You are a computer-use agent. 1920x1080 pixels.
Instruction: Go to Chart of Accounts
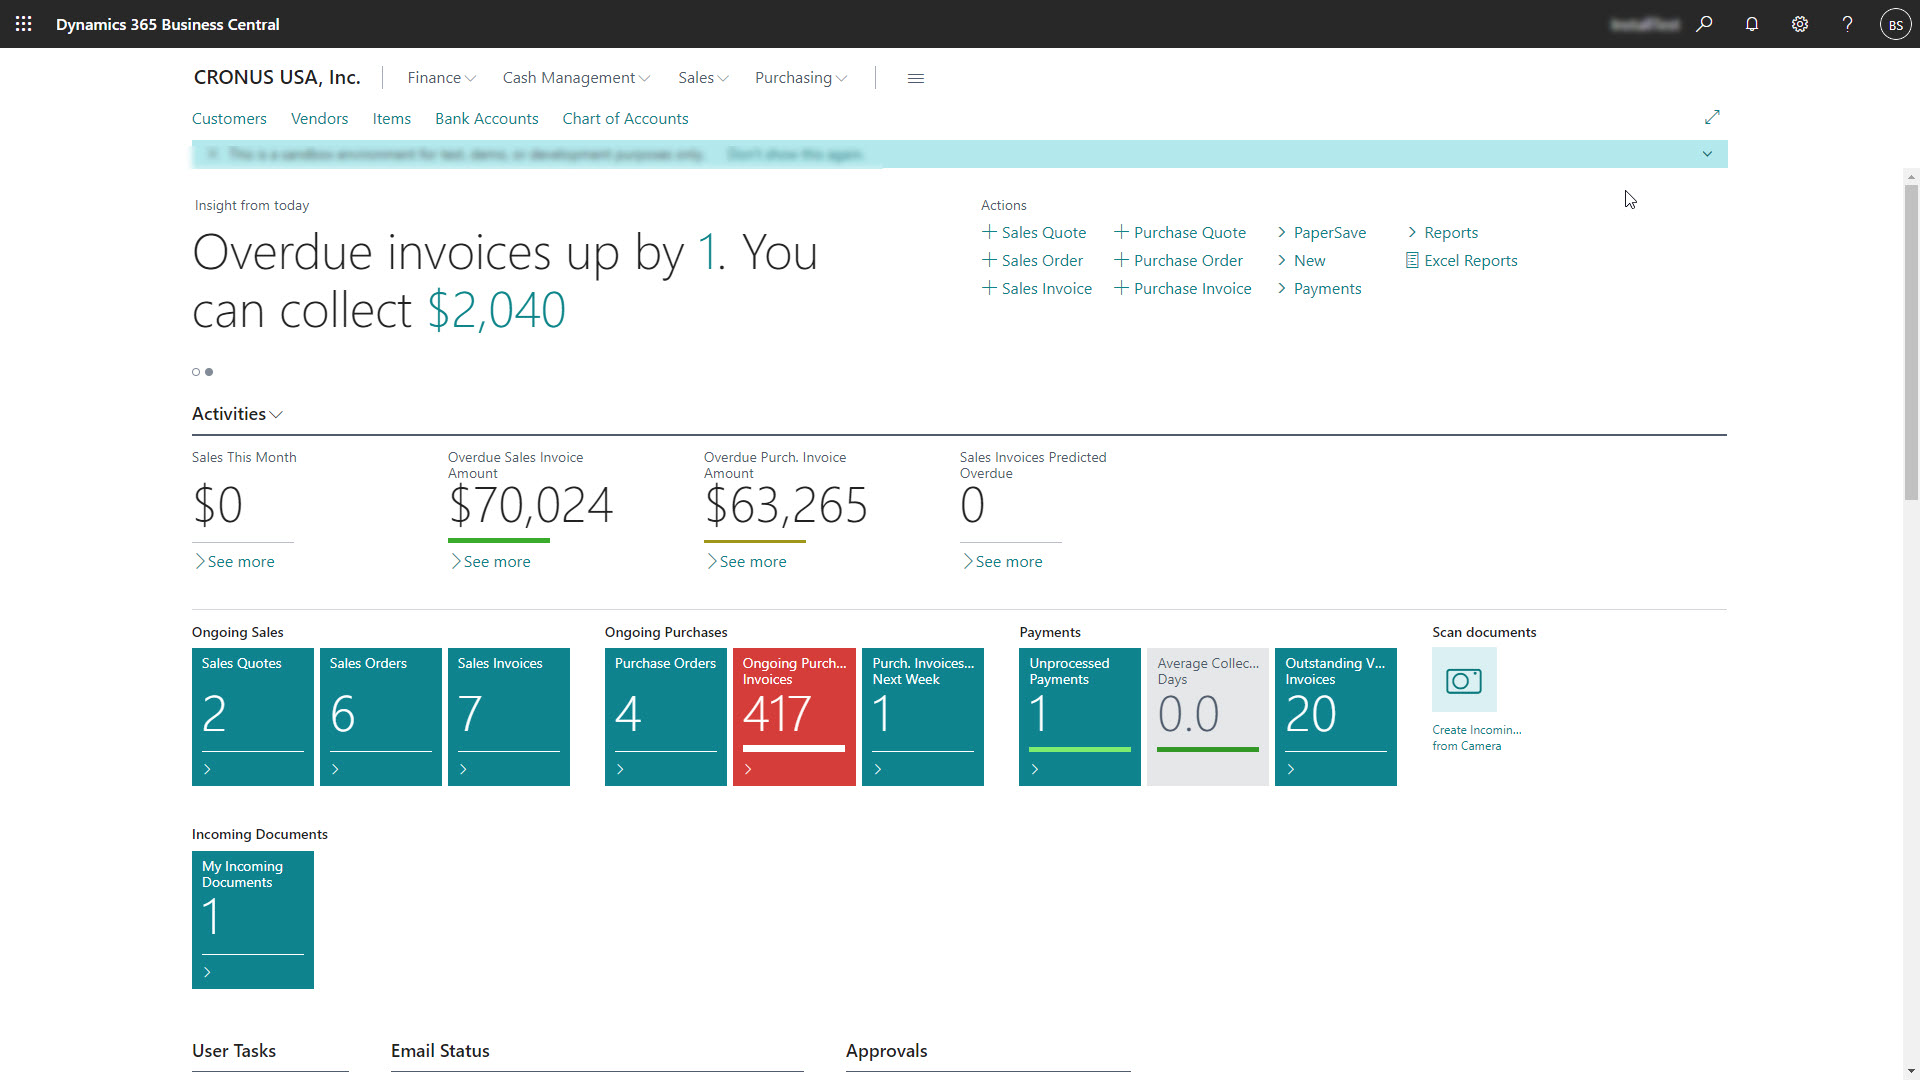[625, 118]
